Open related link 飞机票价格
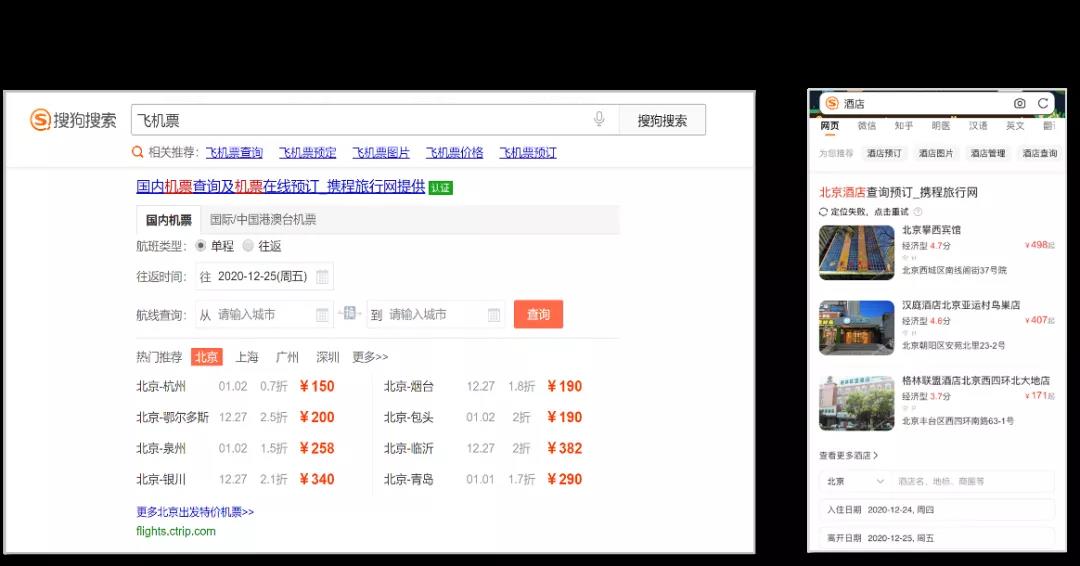Viewport: 1080px width, 566px height. coord(455,152)
